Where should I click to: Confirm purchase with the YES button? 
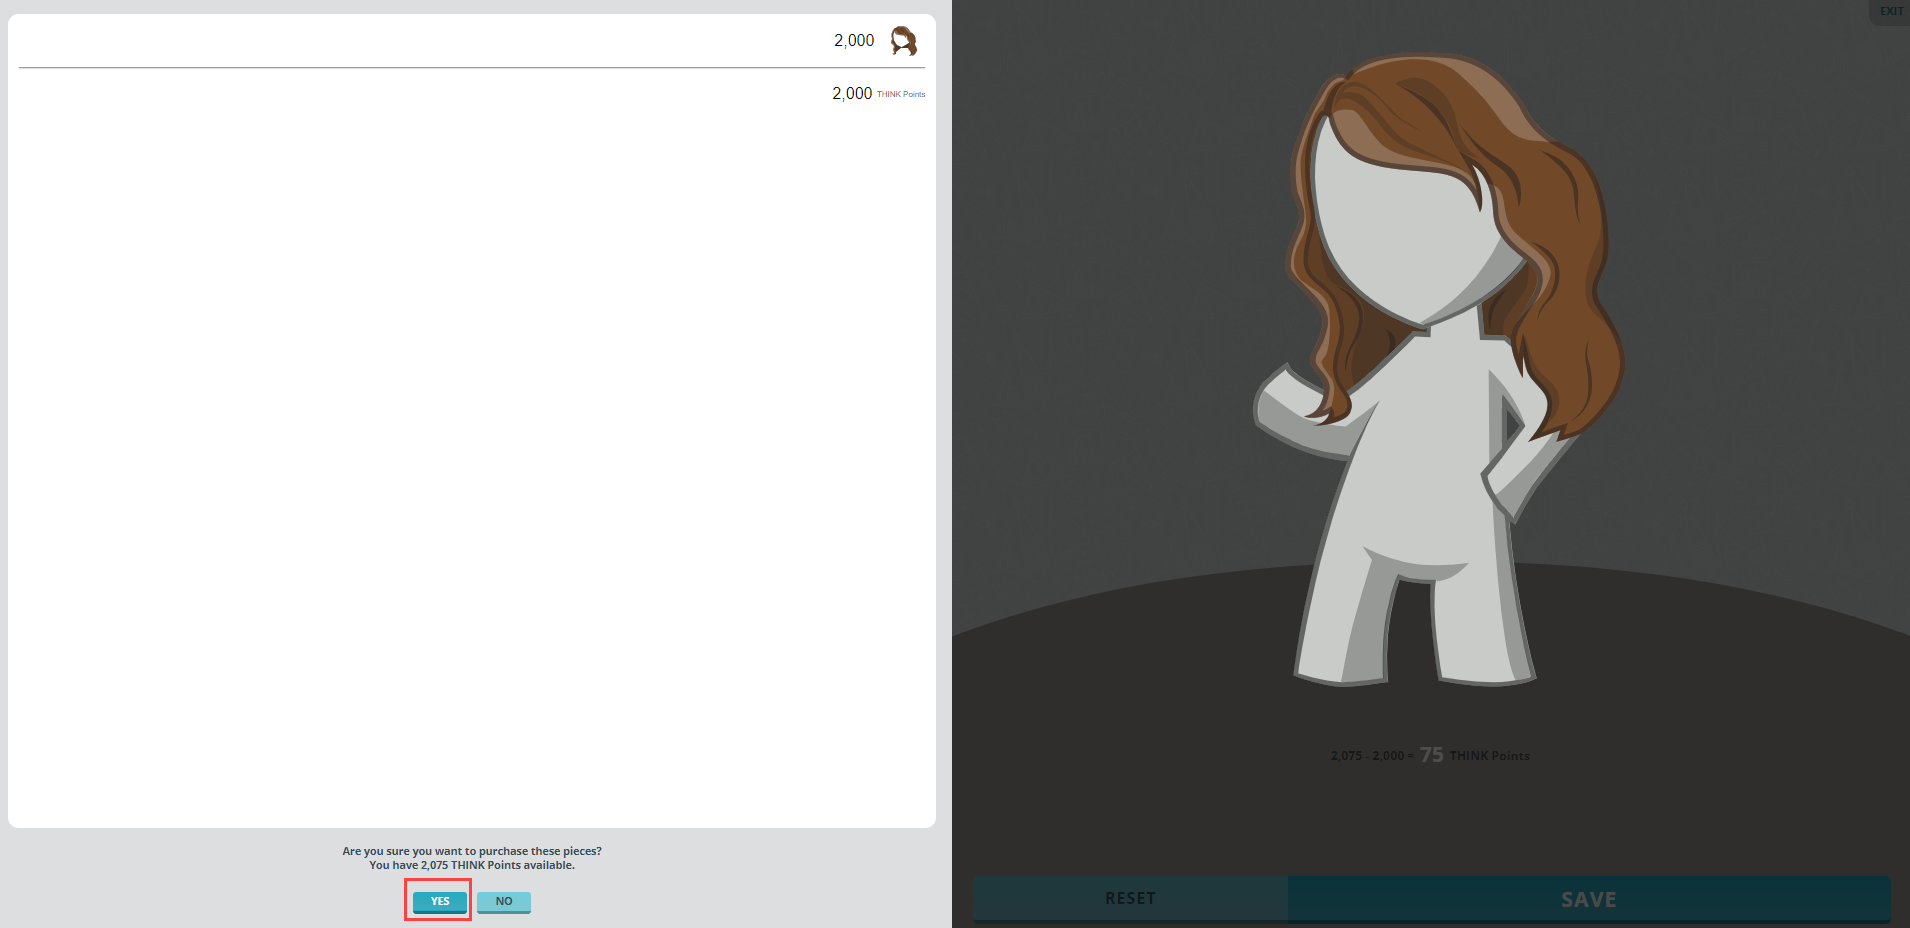click(440, 901)
